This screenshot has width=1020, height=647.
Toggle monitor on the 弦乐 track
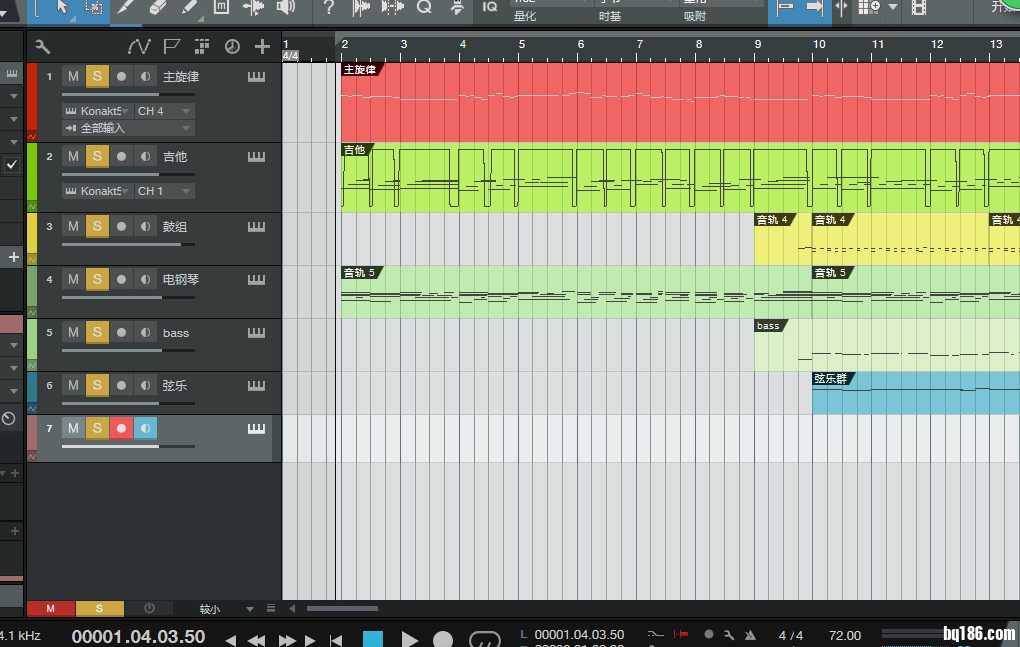(145, 385)
